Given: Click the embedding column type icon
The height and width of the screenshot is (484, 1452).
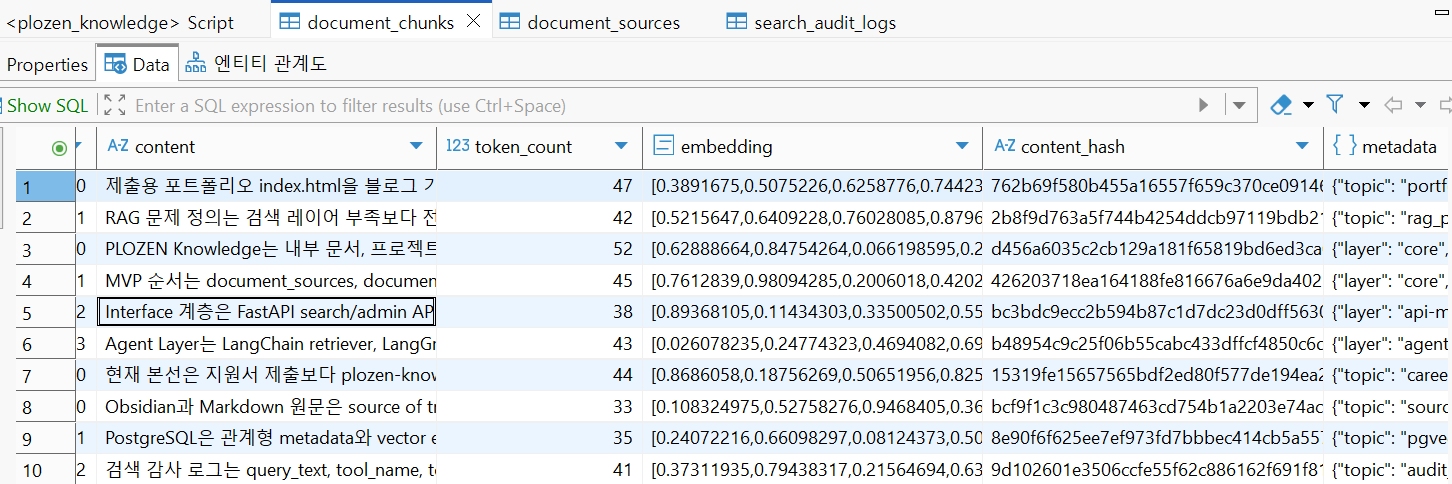Looking at the screenshot, I should pos(663,147).
